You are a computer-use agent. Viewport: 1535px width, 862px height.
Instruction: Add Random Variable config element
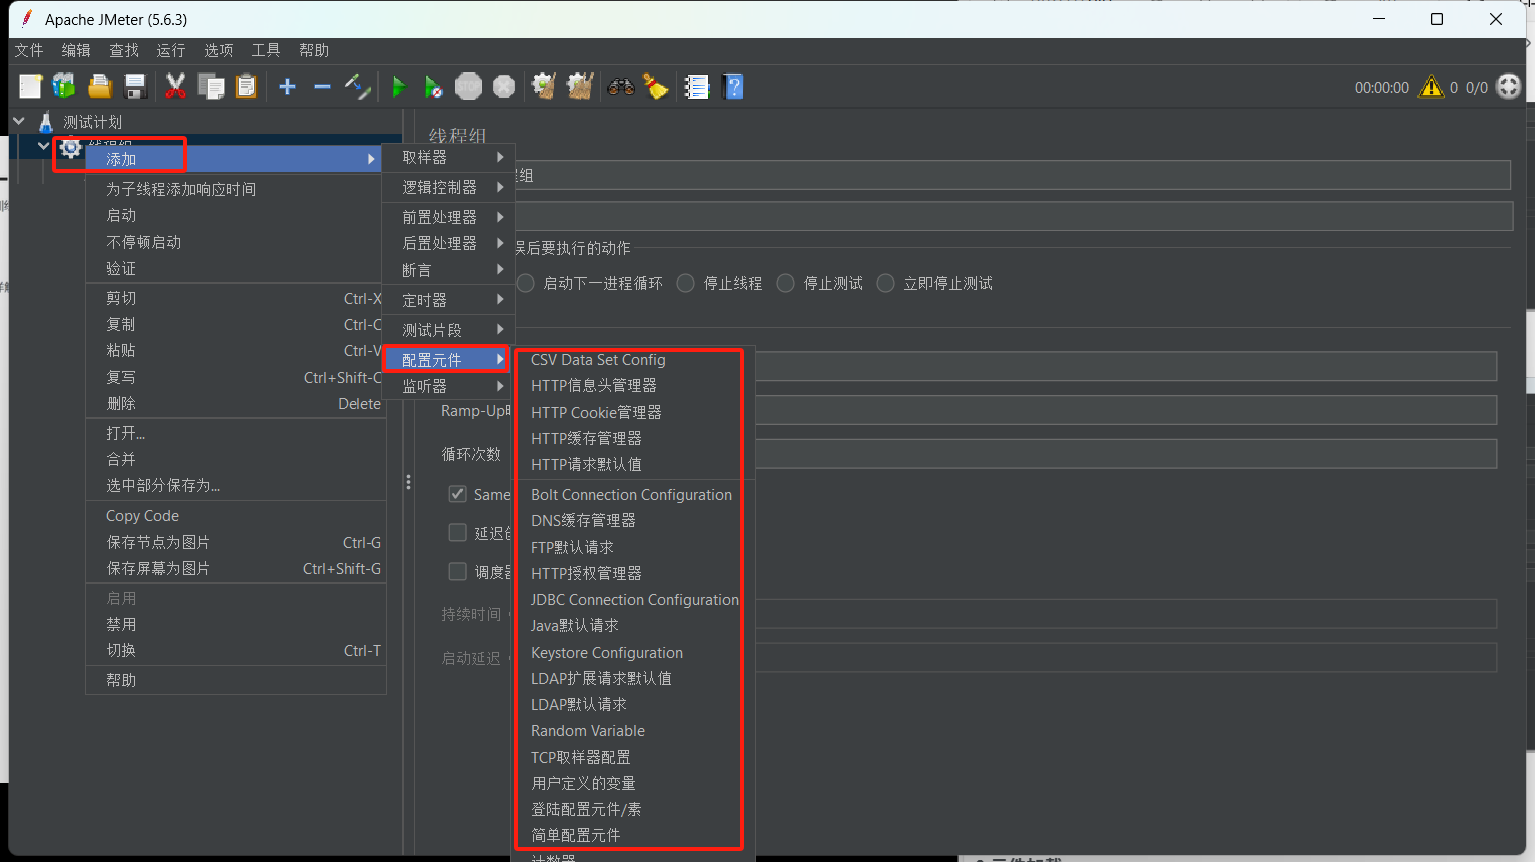[631, 731]
